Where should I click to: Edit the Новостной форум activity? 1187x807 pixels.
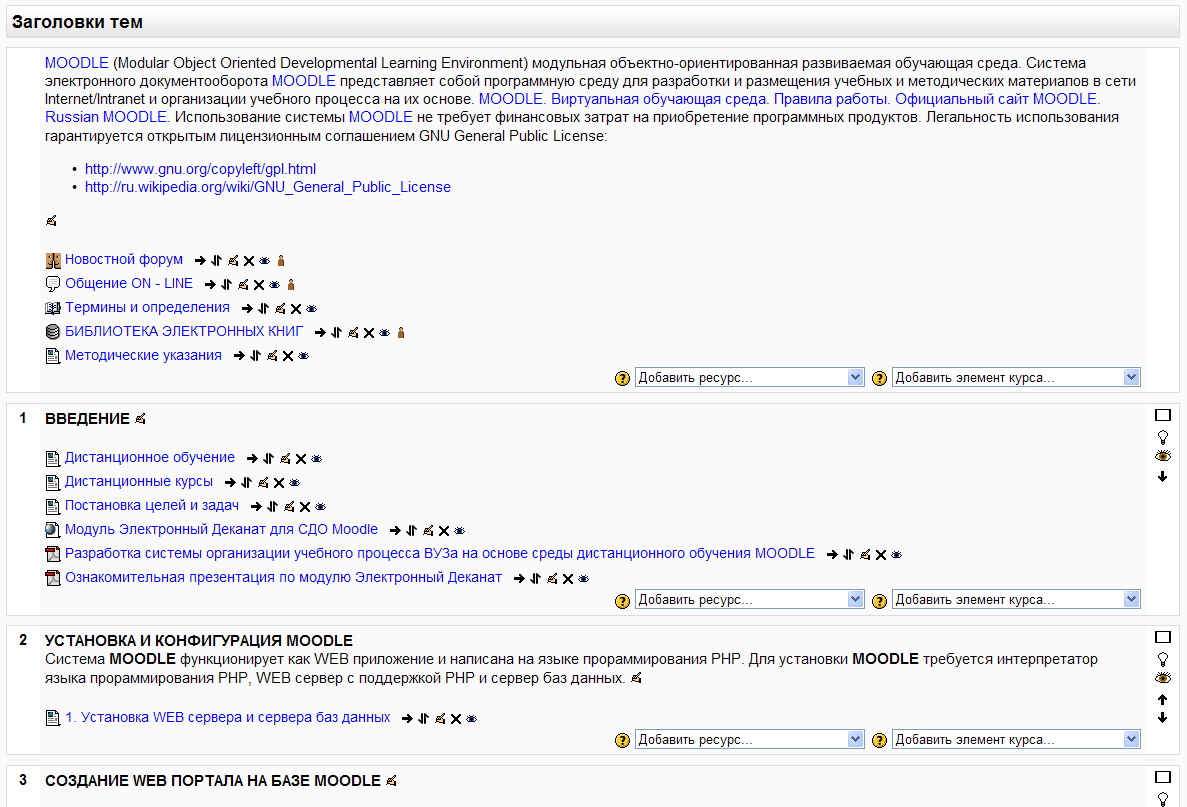click(x=233, y=260)
